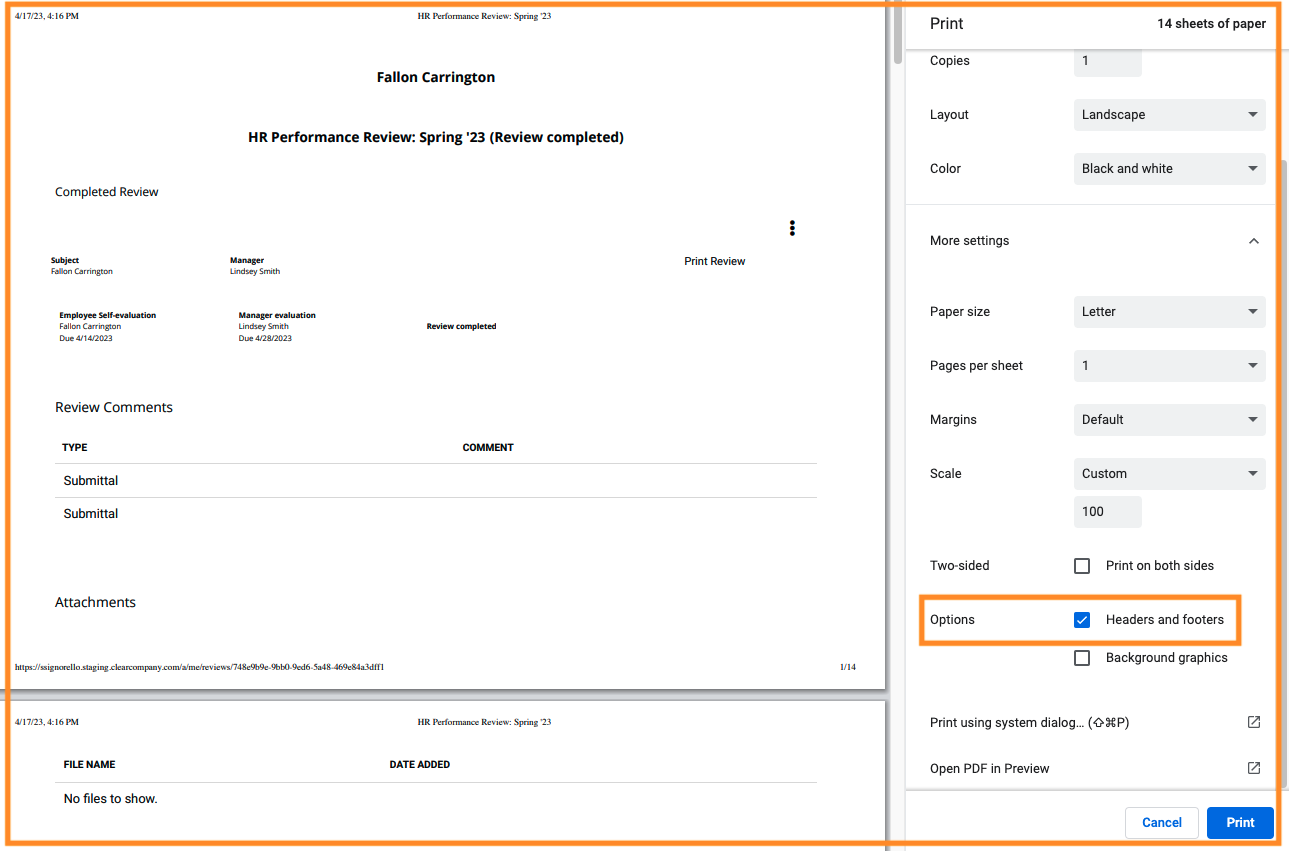The image size is (1289, 851).
Task: Click Due 4/14/2023 text
Action: pyautogui.click(x=85, y=338)
